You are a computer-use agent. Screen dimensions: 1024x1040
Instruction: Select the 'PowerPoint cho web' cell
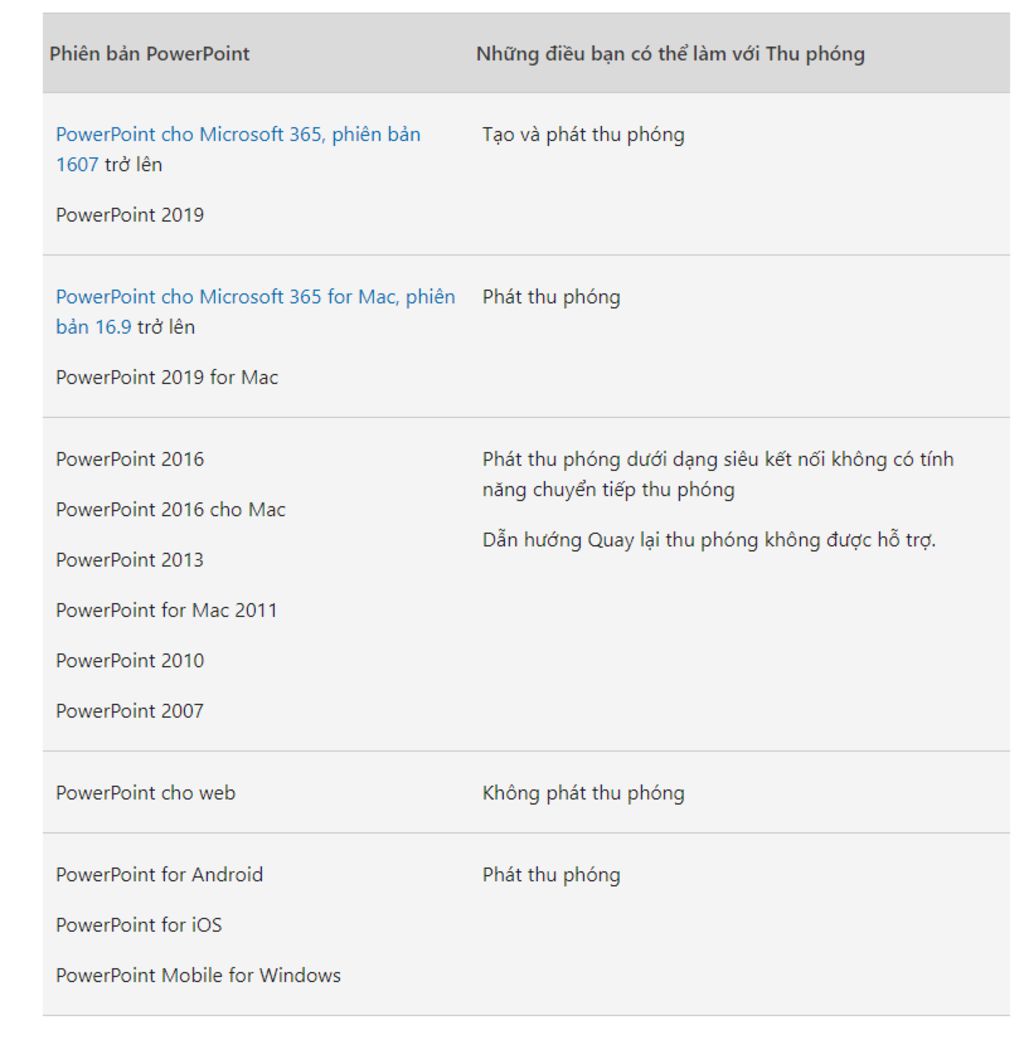pyautogui.click(x=146, y=793)
